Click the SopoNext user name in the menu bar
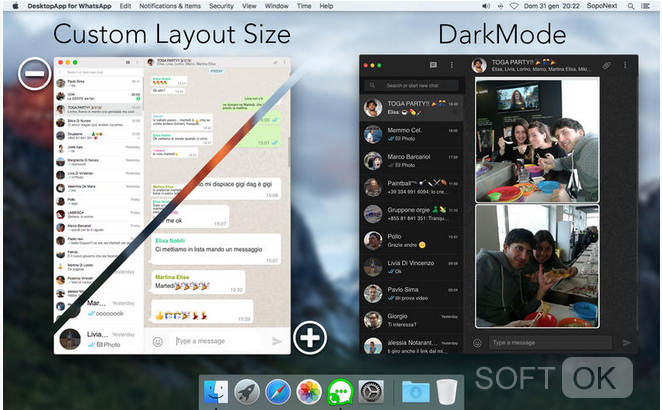Image resolution: width=662 pixels, height=410 pixels. pos(602,6)
